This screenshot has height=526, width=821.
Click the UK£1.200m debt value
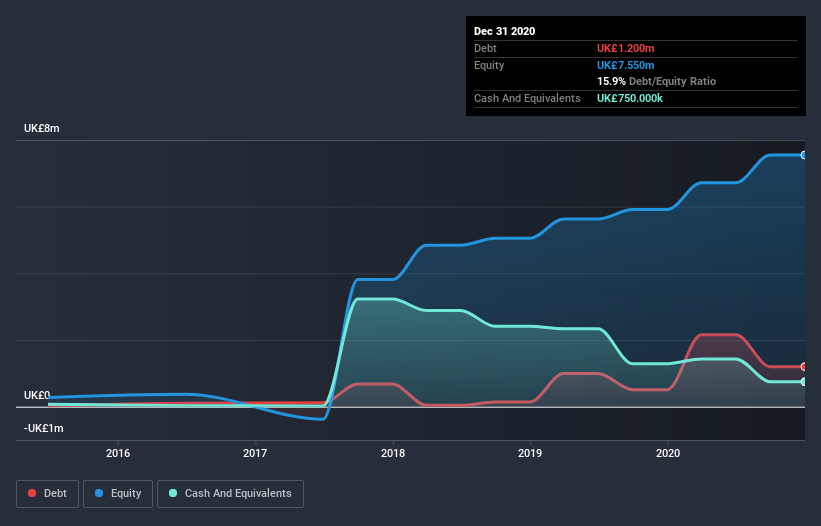pos(626,48)
